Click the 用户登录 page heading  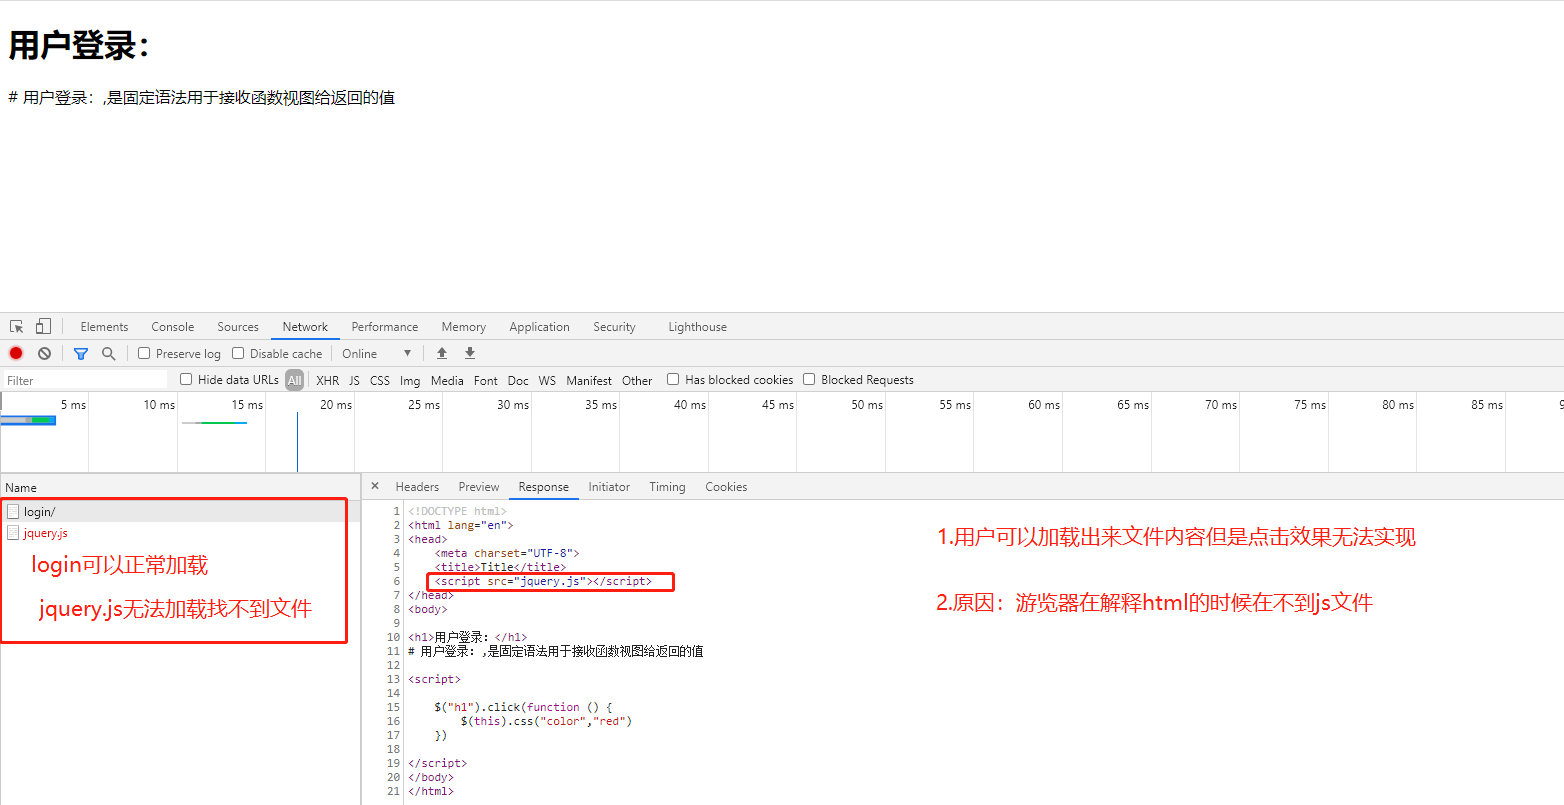[80, 46]
